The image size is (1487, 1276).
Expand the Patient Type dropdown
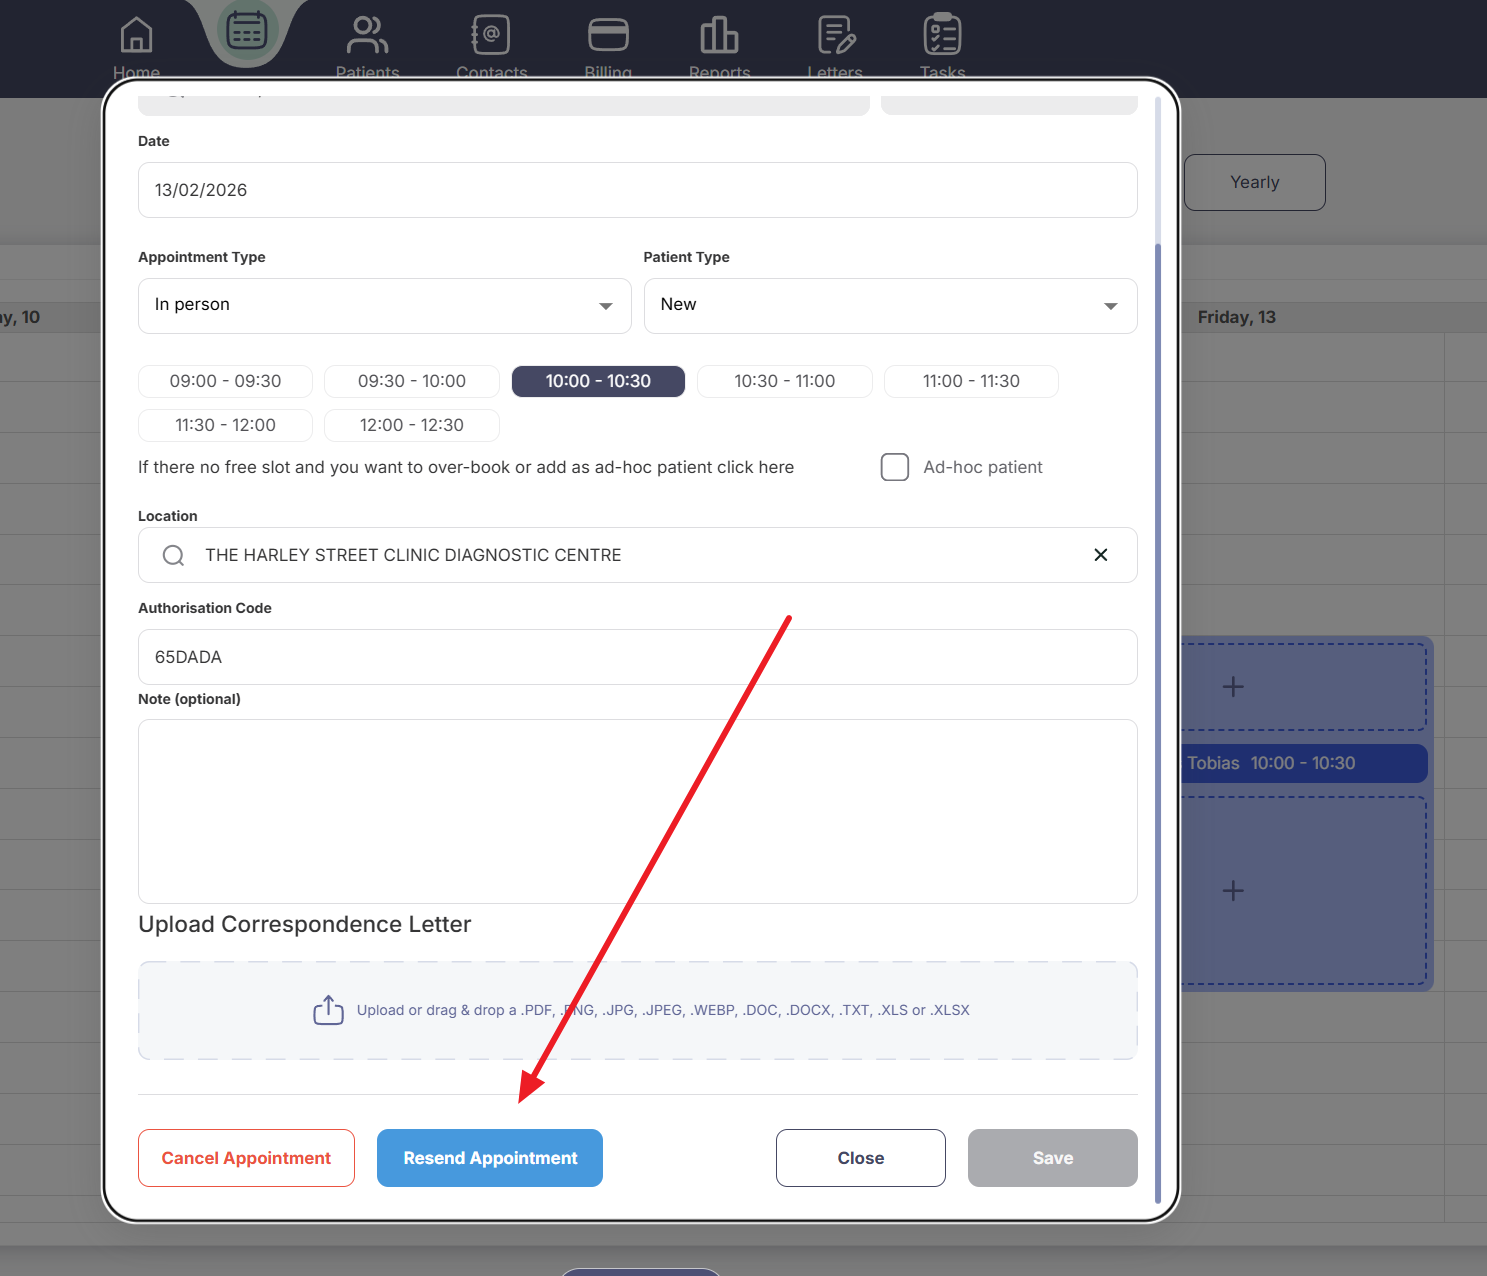coord(890,306)
